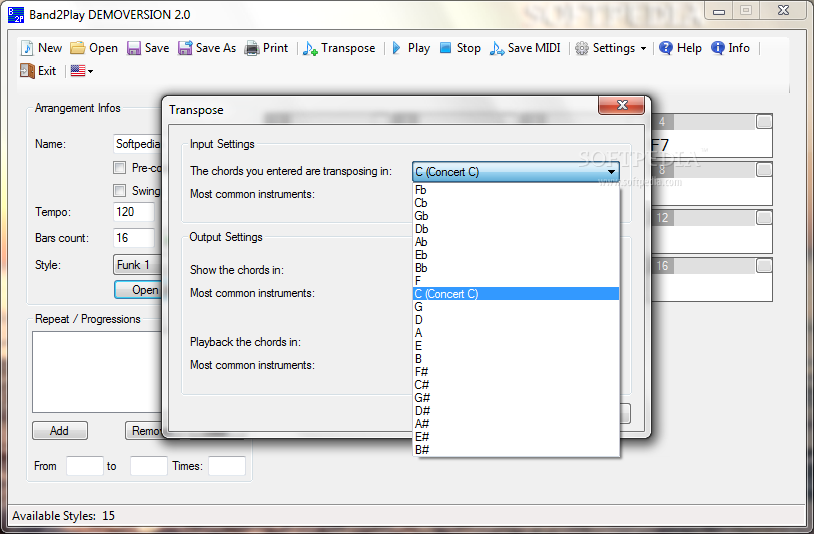Viewport: 814px width, 534px height.
Task: Select Fb from the key list
Action: pos(516,190)
